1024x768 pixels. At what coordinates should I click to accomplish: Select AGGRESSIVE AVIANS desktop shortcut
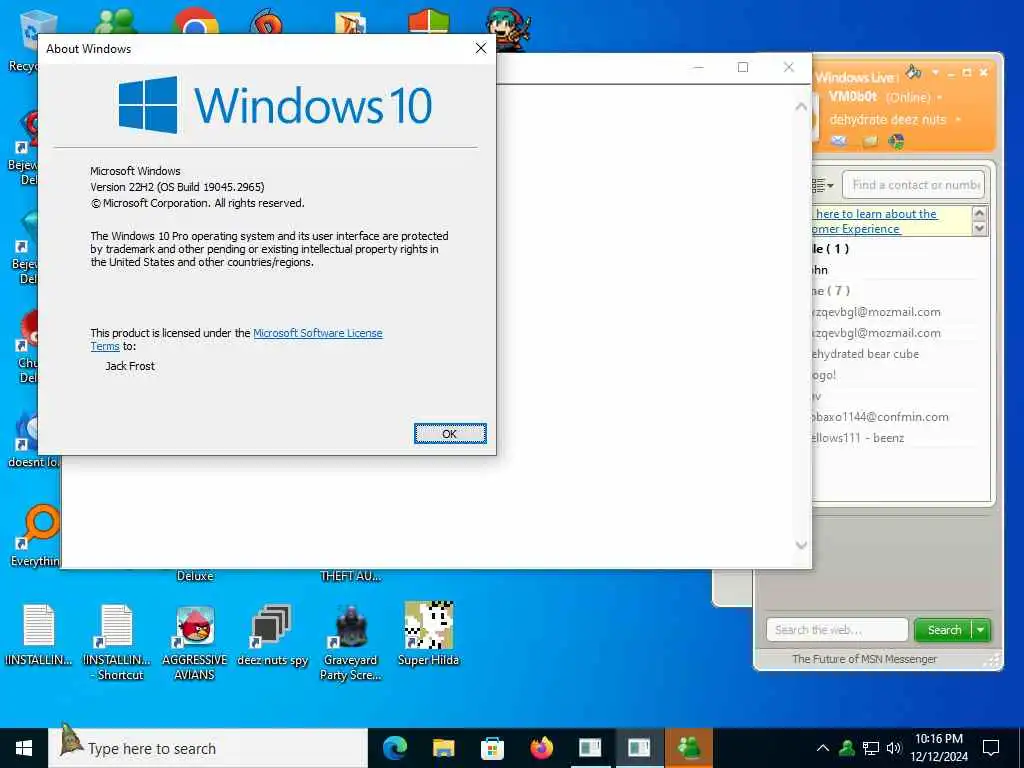tap(195, 642)
